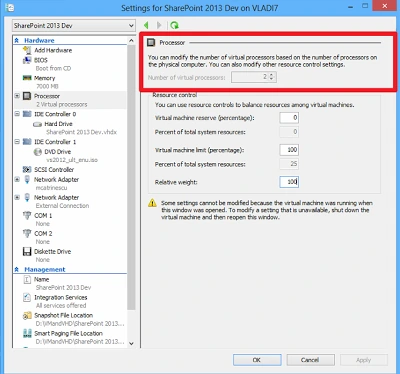
Task: Select the DVD Drive disc icon
Action: pyautogui.click(x=38, y=152)
